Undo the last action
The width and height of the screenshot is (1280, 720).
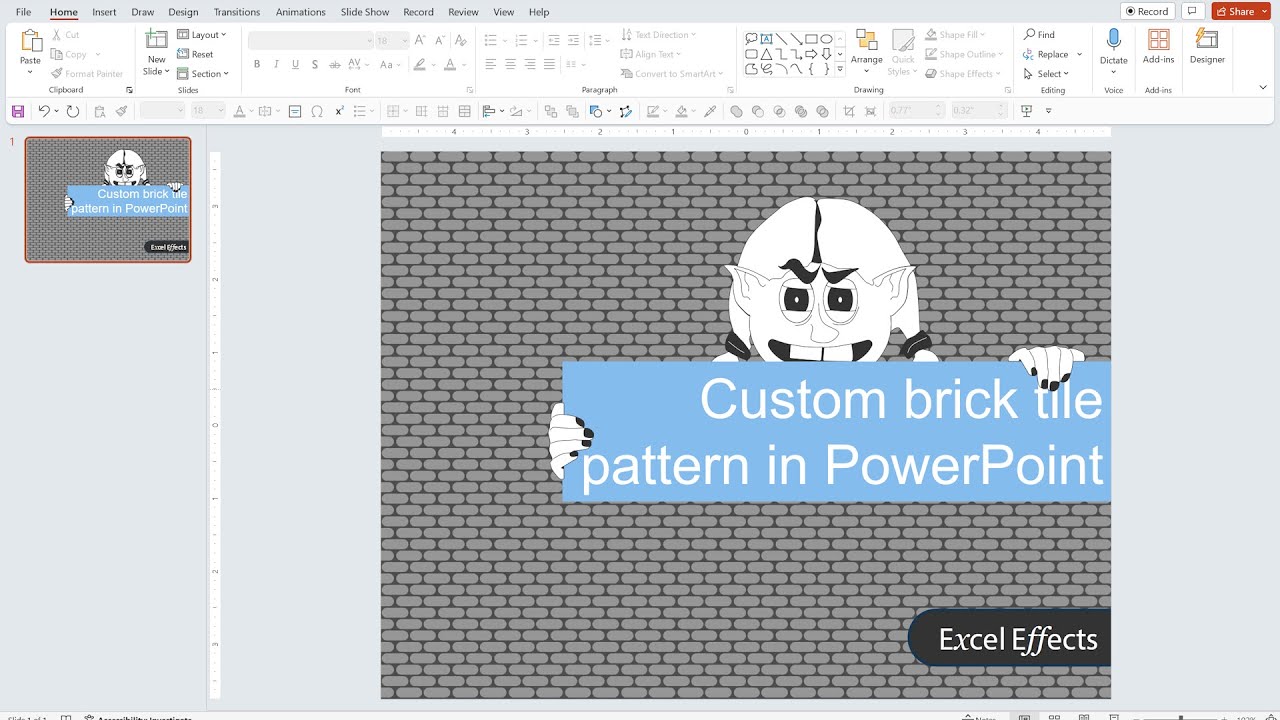click(x=44, y=111)
